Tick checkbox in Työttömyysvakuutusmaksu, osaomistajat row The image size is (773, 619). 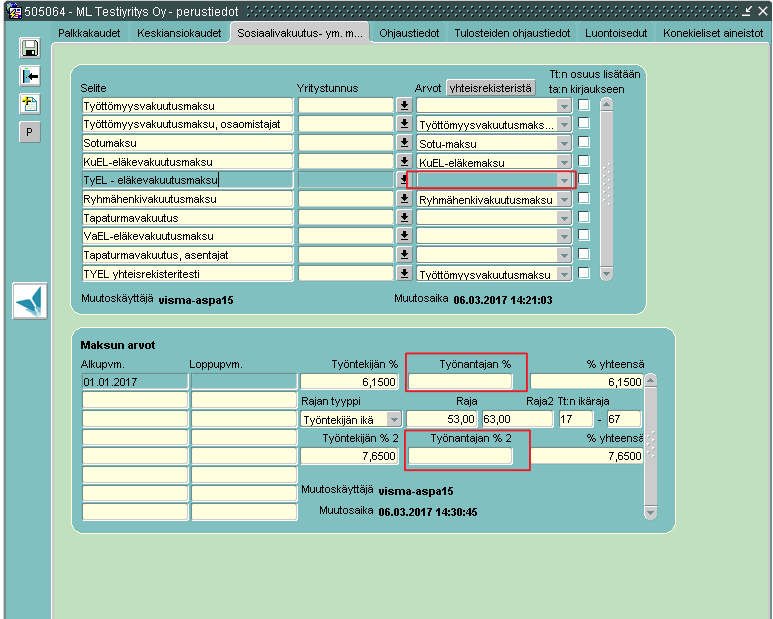click(584, 123)
